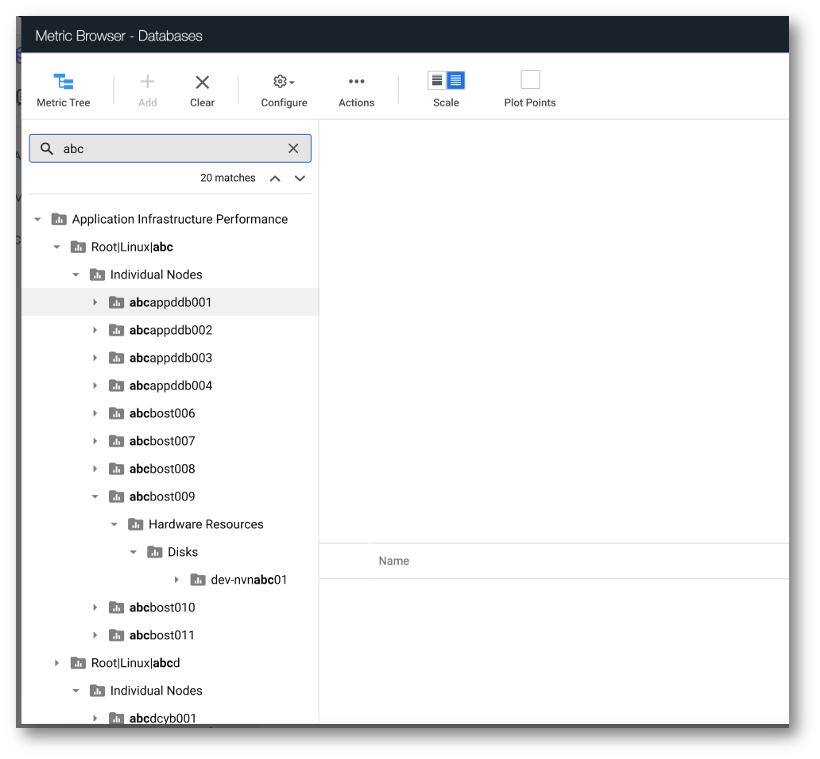Collapse the abcbost009 node

pos(95,496)
